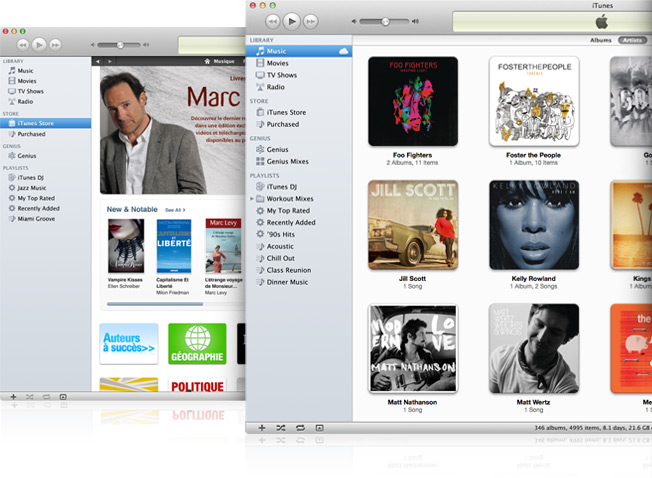The image size is (652, 478).
Task: Click the iCloud icon on Music row
Action: point(343,51)
